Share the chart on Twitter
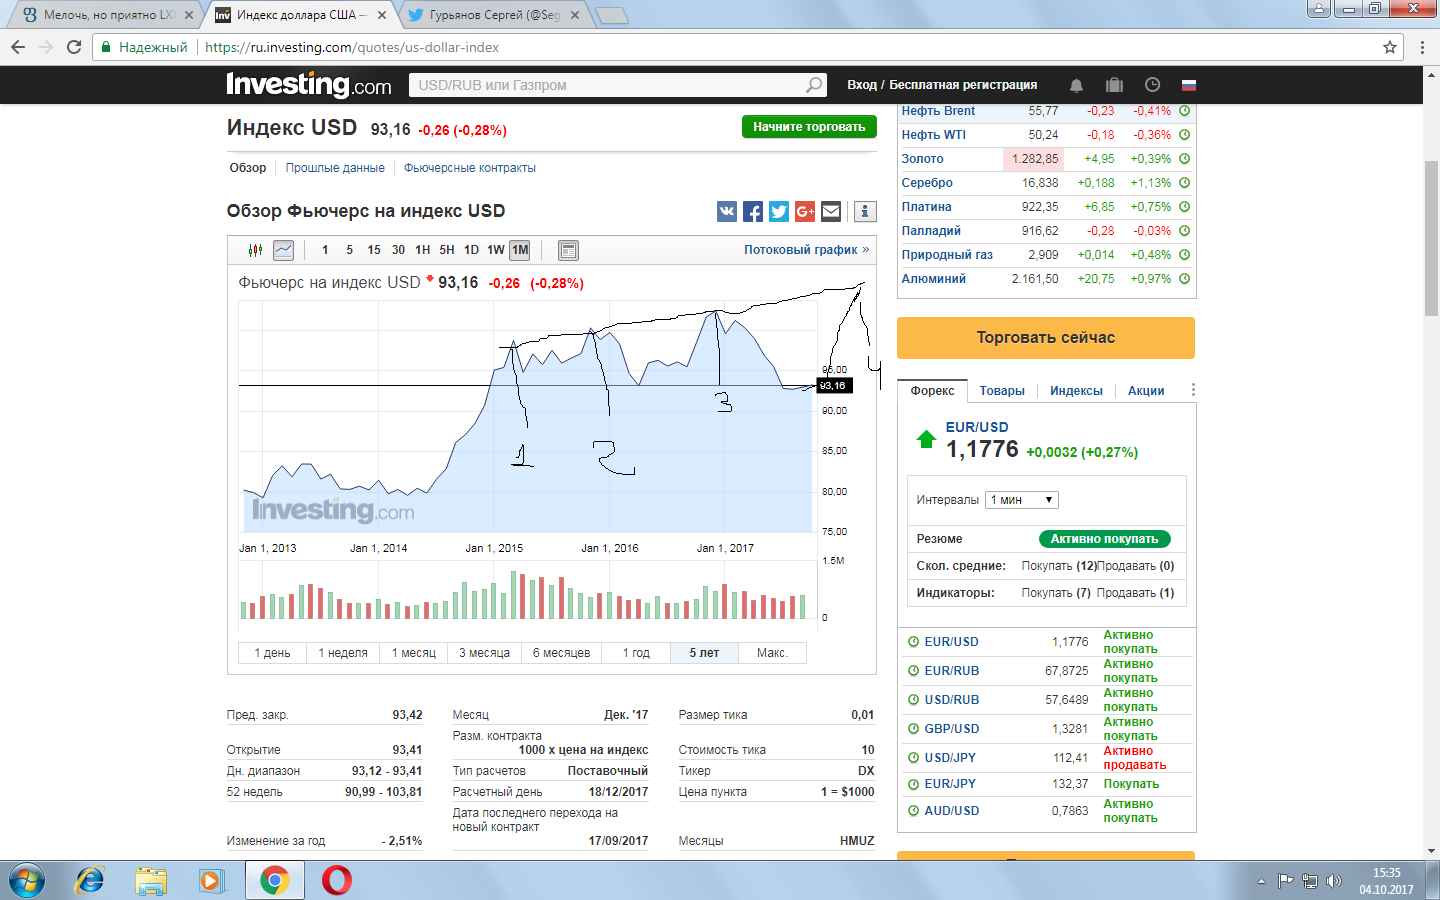Image resolution: width=1440 pixels, height=900 pixels. (x=779, y=211)
